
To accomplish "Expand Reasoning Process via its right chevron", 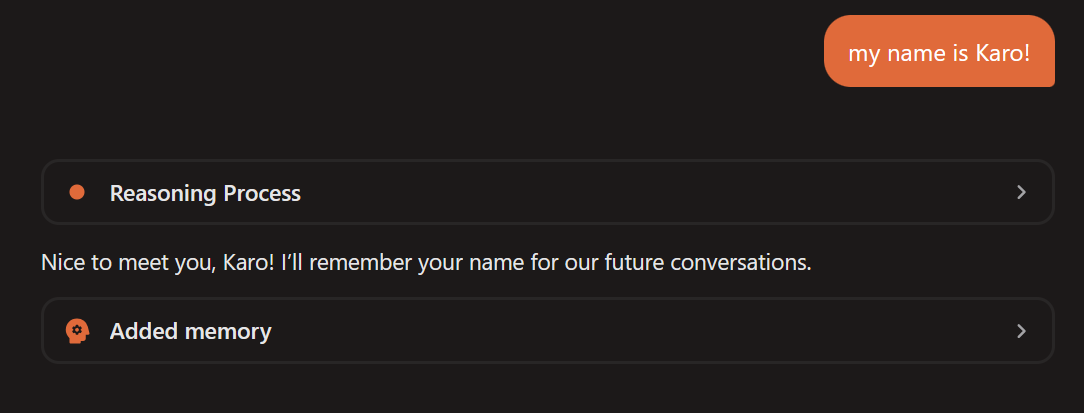I will (1021, 192).
